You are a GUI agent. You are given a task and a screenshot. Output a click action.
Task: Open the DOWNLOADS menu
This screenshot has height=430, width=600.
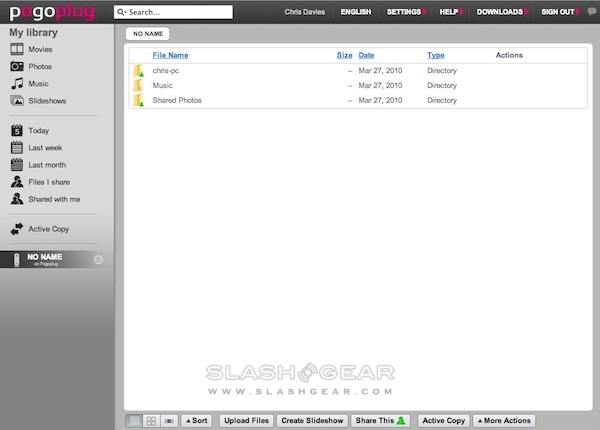[499, 12]
